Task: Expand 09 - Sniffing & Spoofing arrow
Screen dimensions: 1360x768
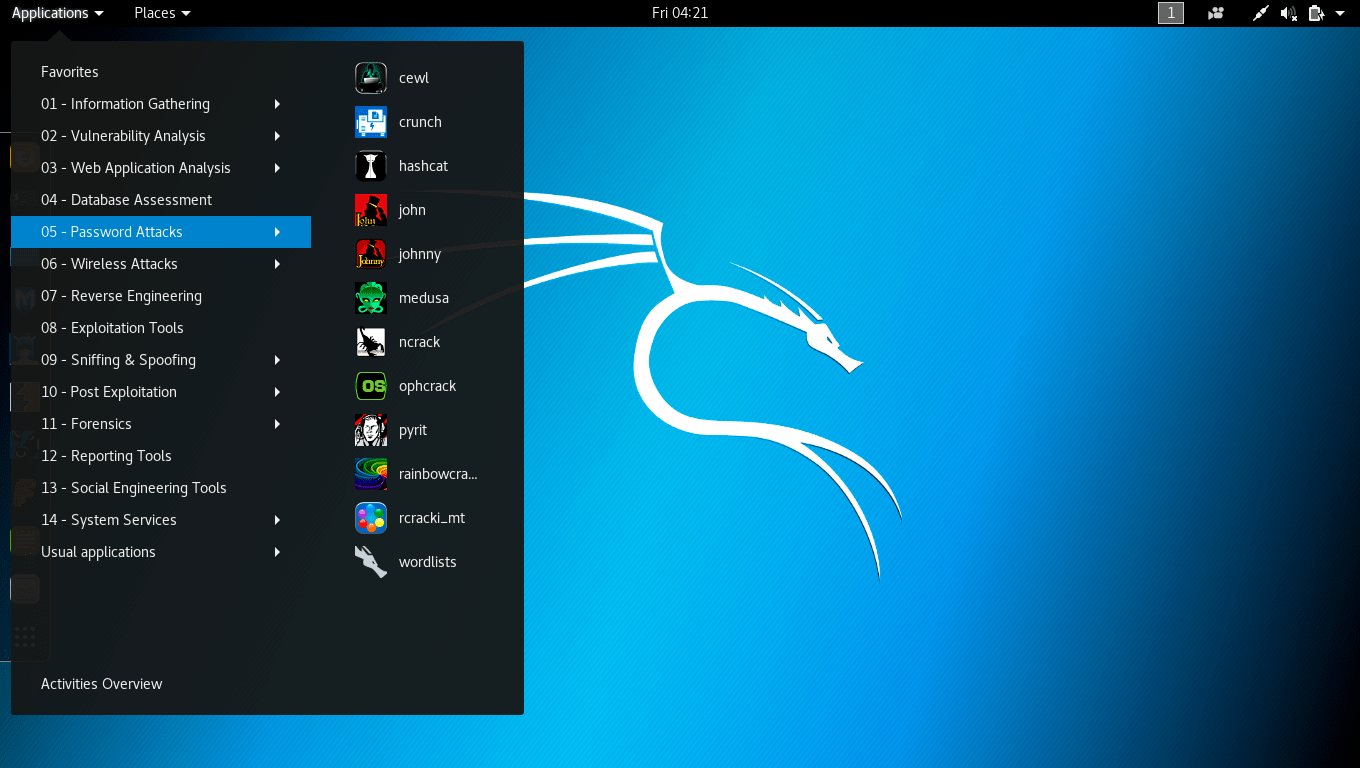Action: click(277, 360)
